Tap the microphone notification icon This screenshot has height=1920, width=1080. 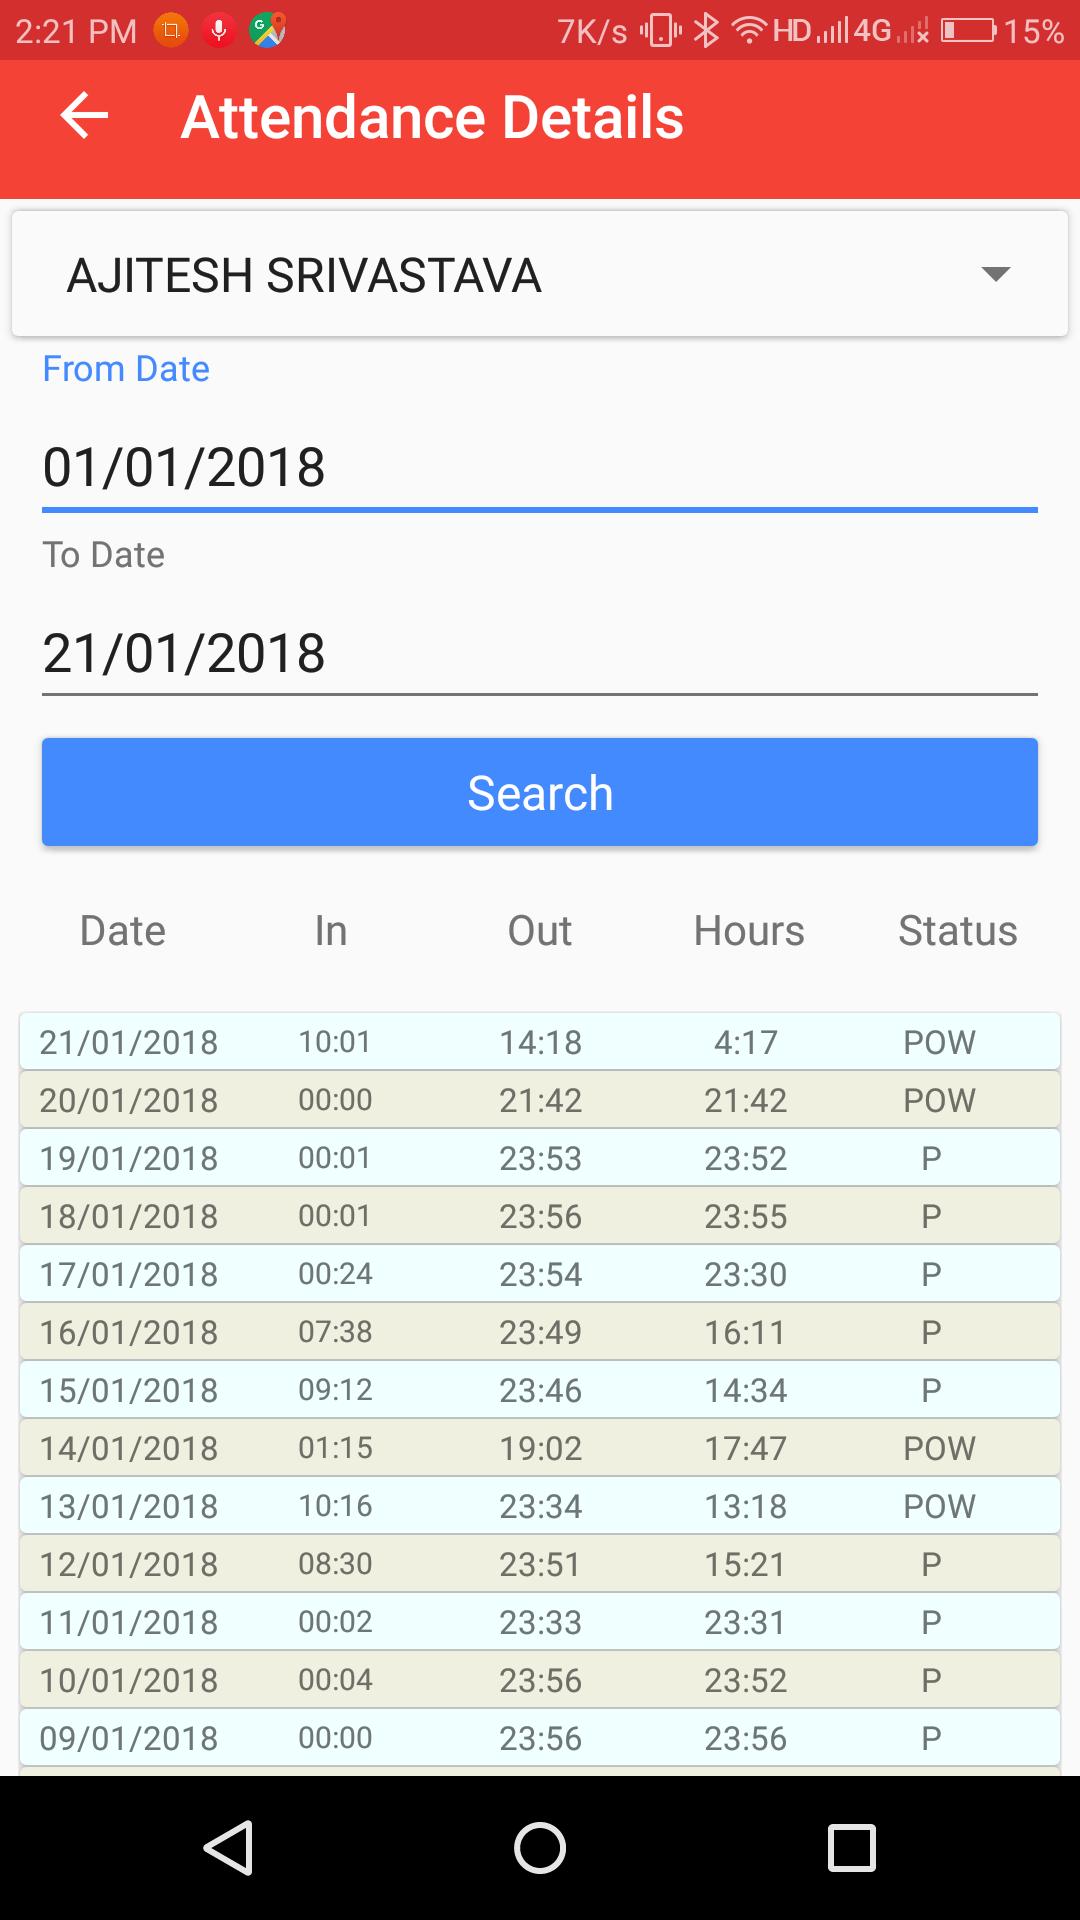click(x=218, y=31)
